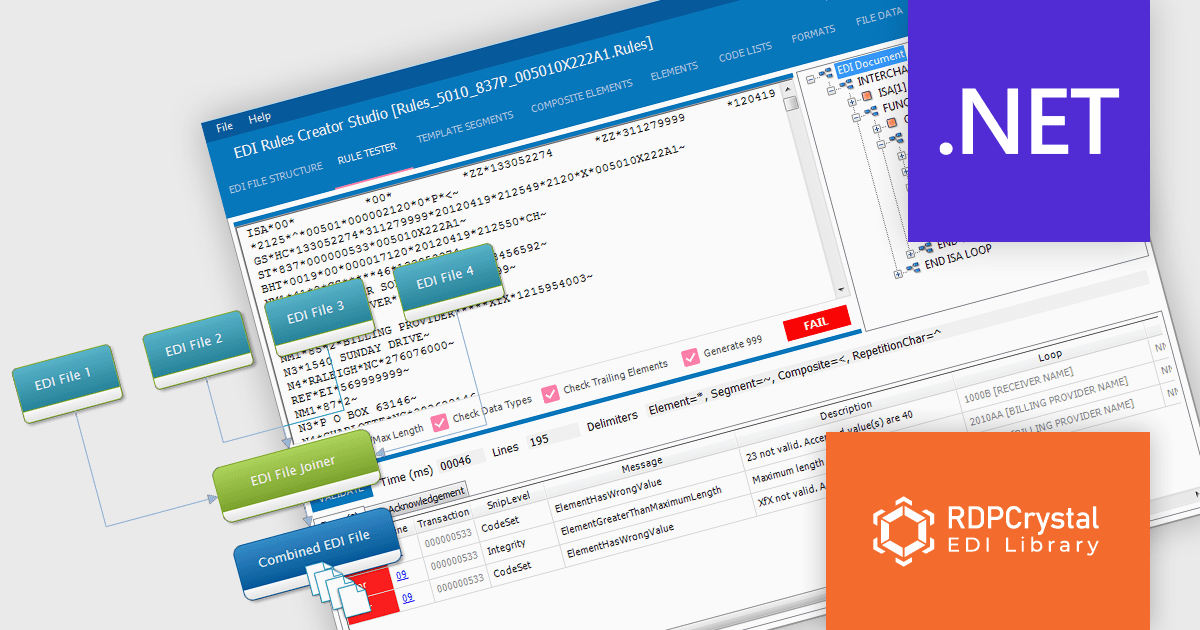Switch to the FORMATS tab
Screen dimensions: 1200x630
pos(813,36)
